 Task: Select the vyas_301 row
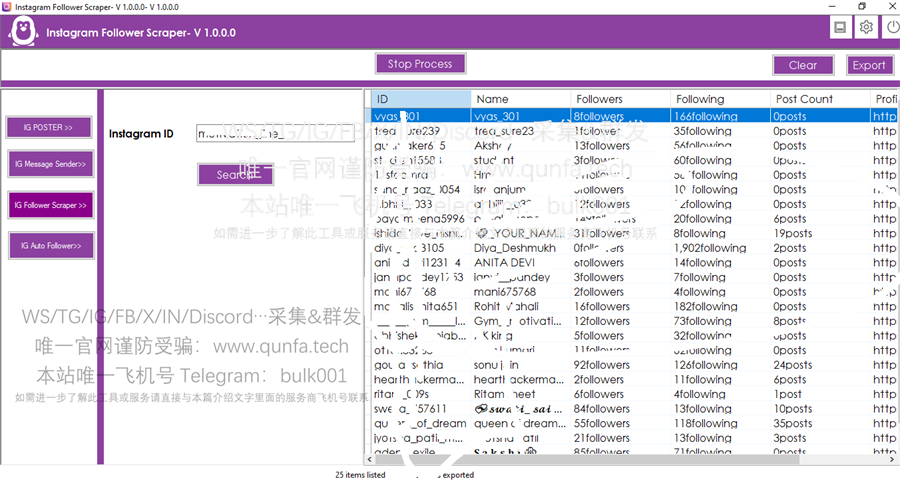631,116
